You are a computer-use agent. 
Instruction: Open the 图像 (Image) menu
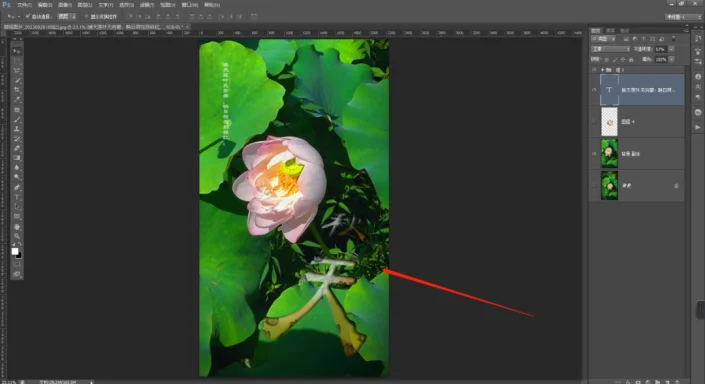click(65, 5)
